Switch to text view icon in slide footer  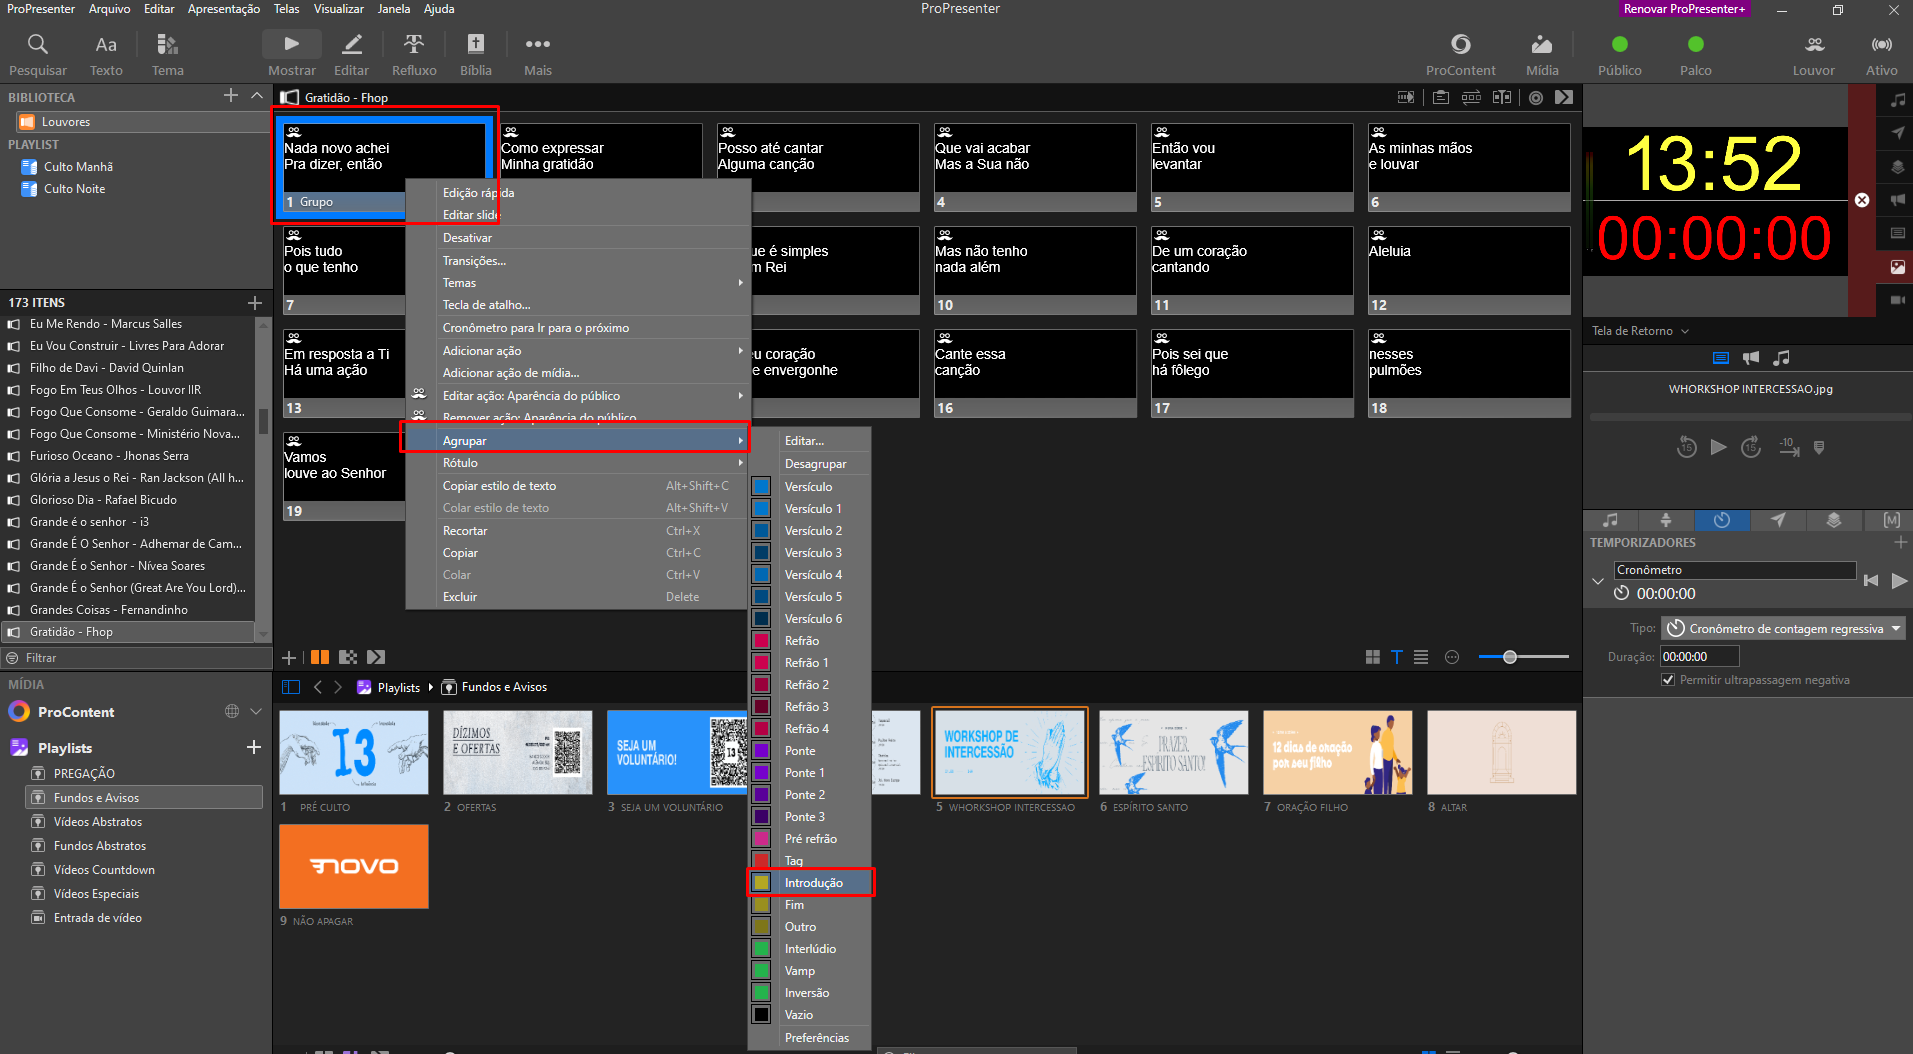coord(1397,657)
